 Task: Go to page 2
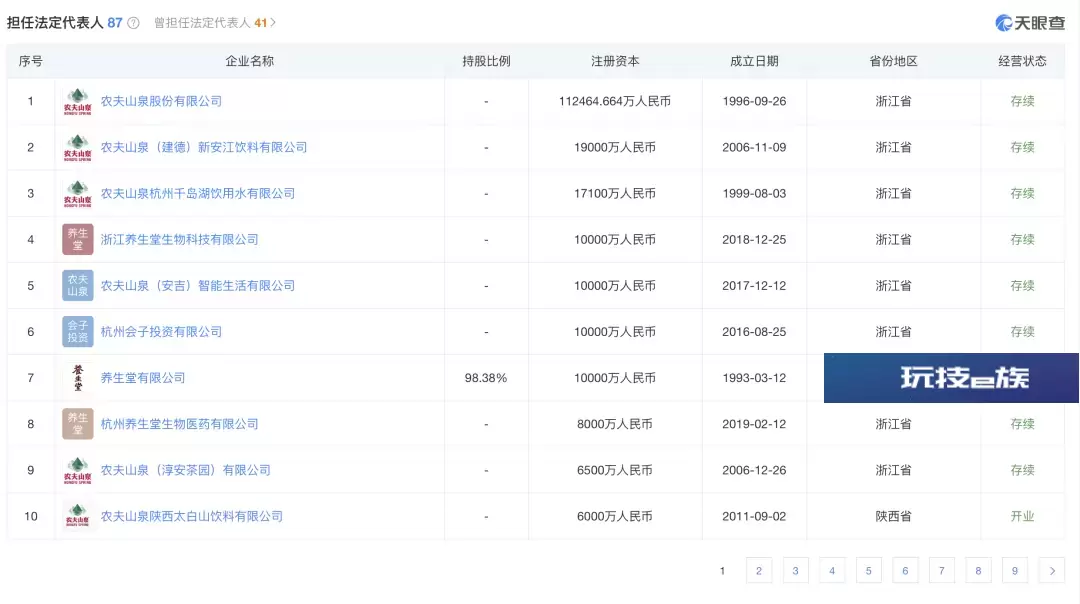coord(758,571)
